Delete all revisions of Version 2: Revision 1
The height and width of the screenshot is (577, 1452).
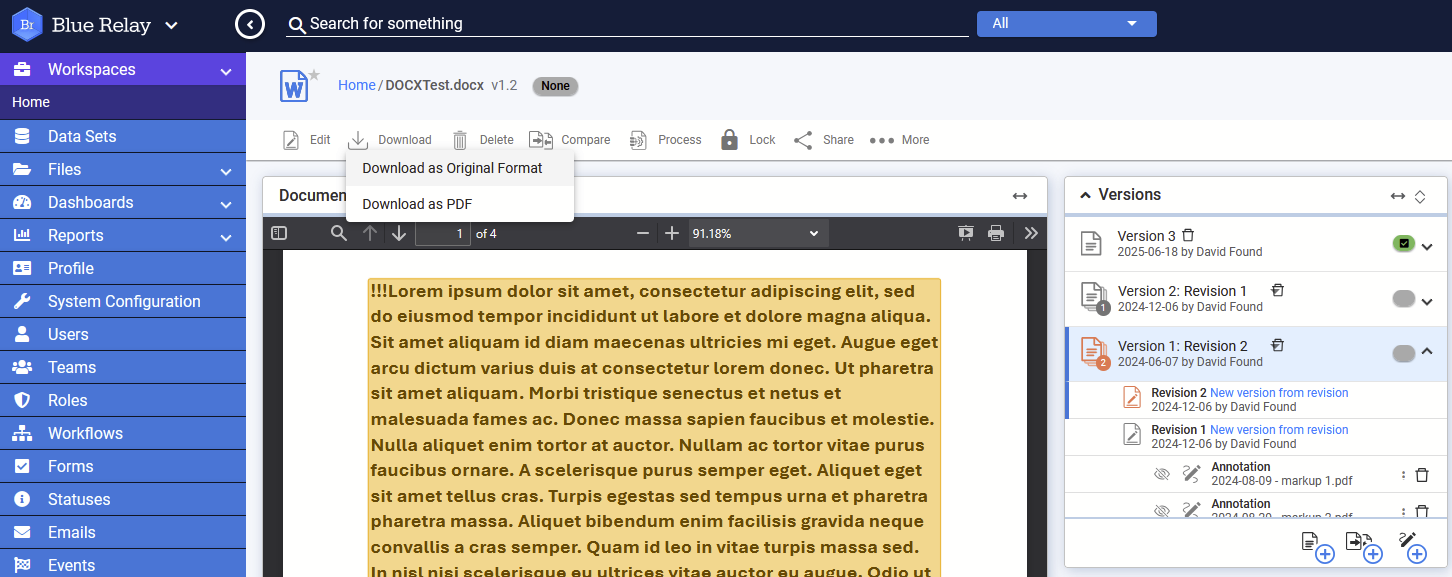[x=1277, y=290]
